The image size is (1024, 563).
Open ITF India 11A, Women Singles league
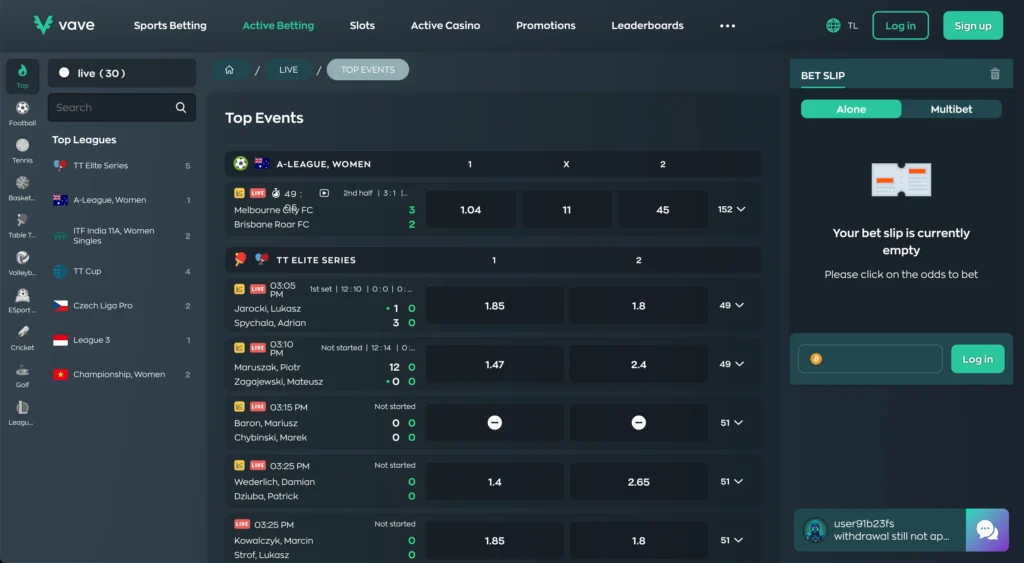(x=121, y=235)
